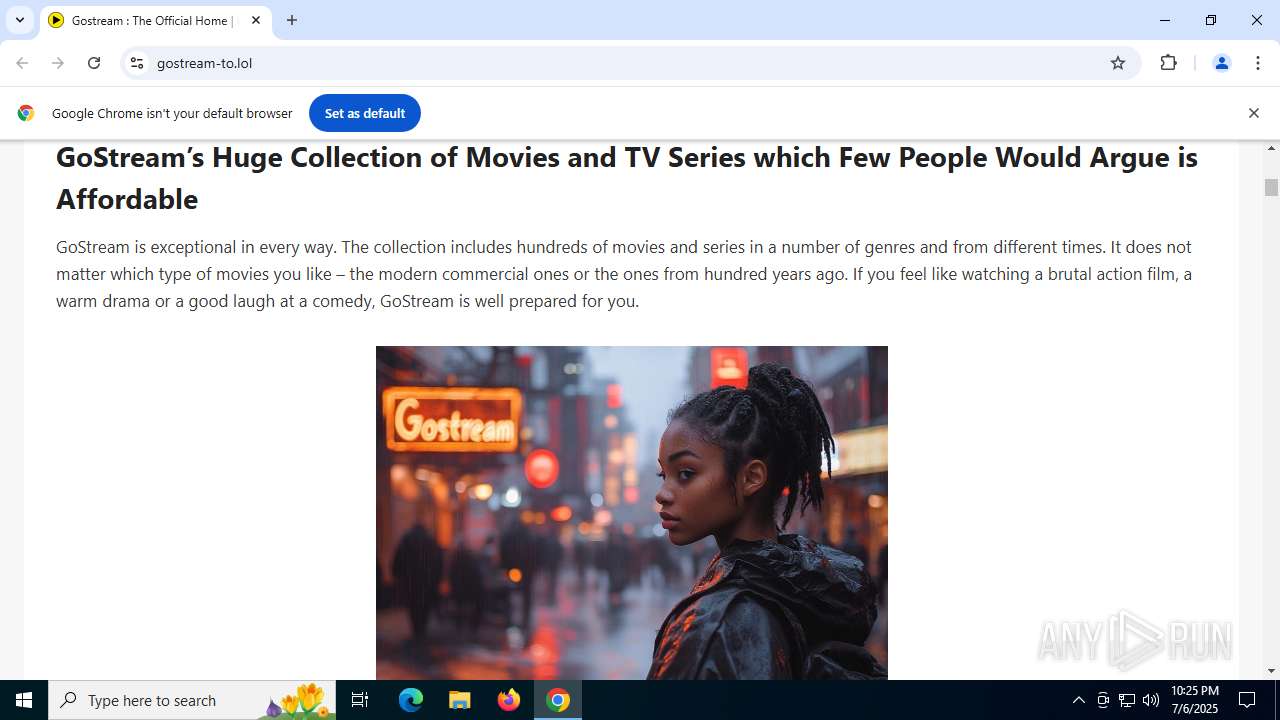Minimize the Chrome window

click(x=1164, y=20)
